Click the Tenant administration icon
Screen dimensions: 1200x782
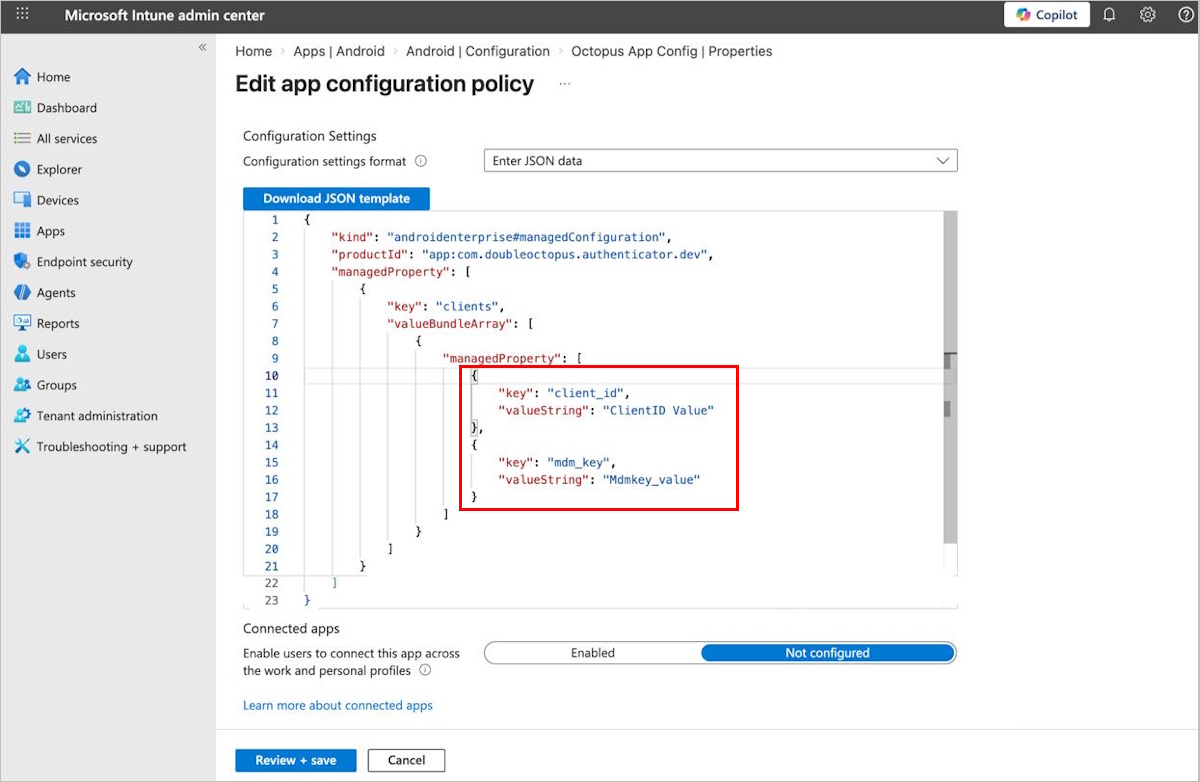tap(22, 416)
